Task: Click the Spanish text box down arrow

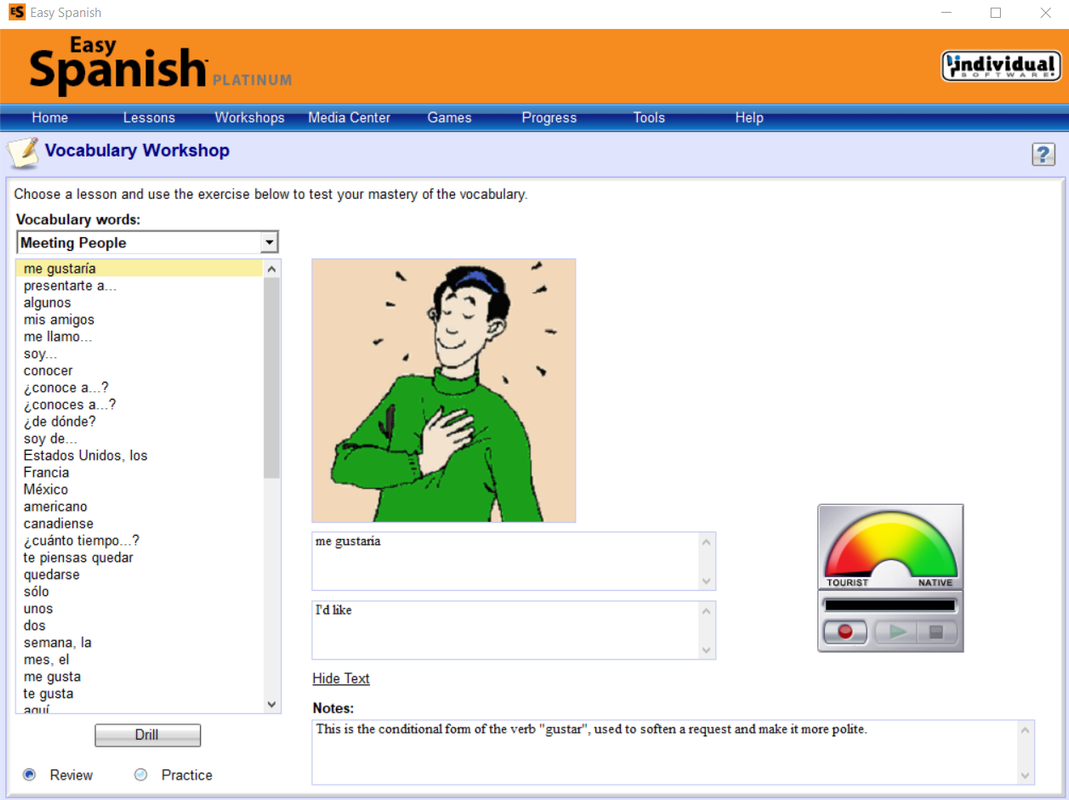Action: click(706, 581)
